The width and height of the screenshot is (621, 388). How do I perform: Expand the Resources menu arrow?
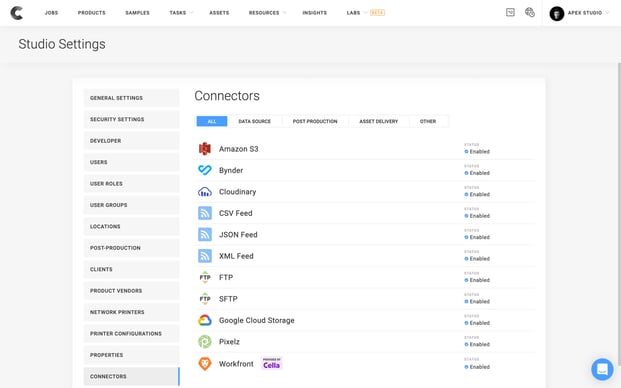click(284, 13)
